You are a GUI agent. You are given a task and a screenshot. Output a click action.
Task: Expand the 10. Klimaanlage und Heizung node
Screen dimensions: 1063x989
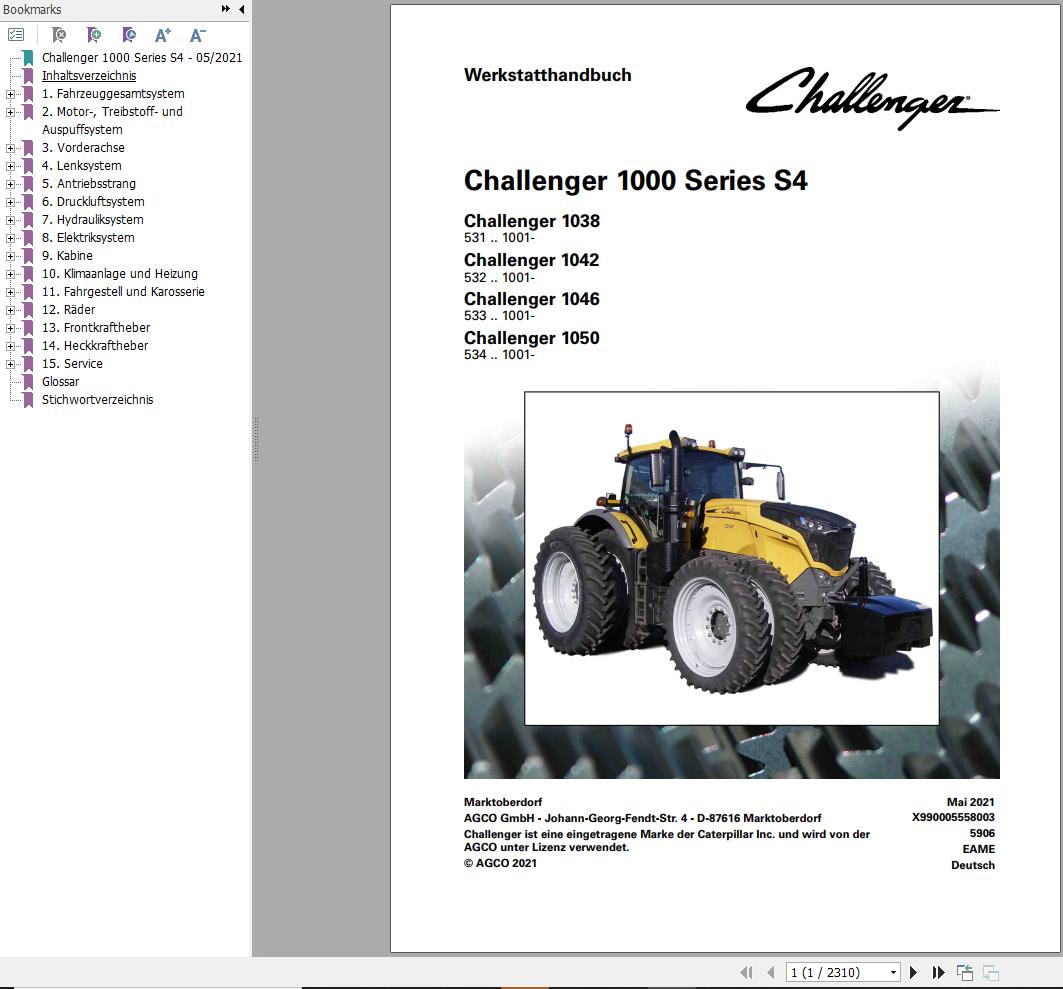[10, 275]
